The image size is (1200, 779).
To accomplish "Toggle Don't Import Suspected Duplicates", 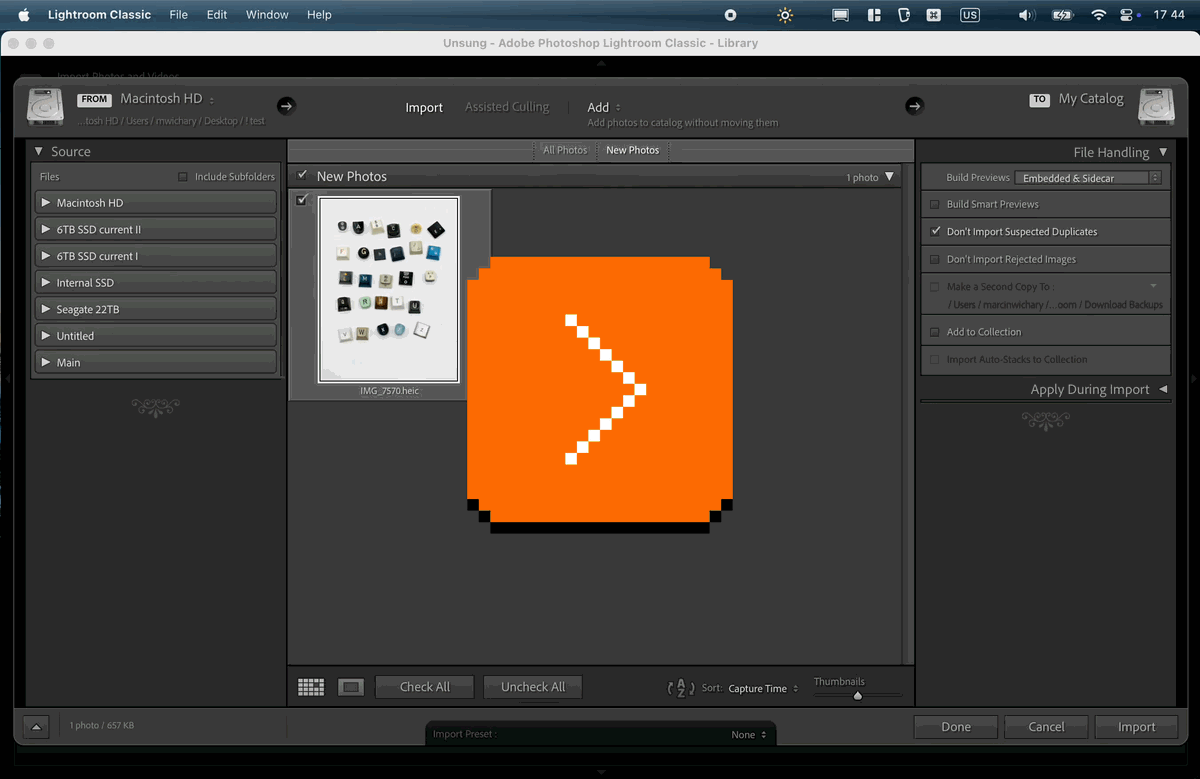I will coord(935,231).
